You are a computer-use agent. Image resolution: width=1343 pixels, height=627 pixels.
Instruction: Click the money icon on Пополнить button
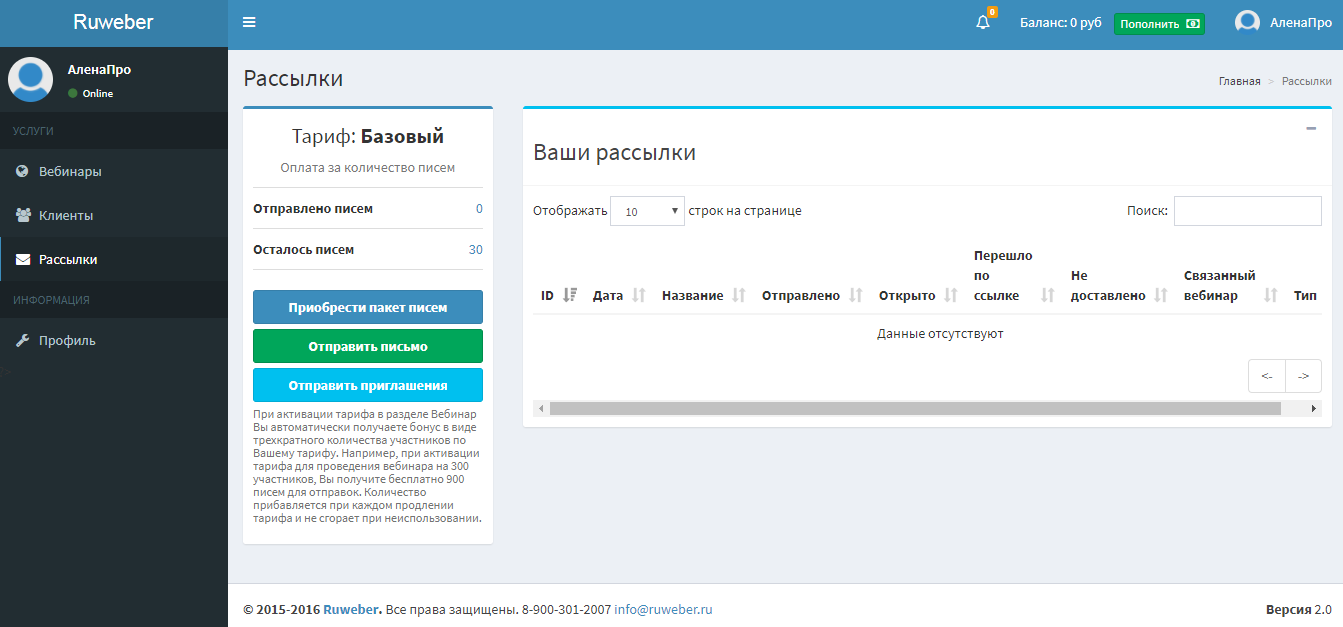click(x=1192, y=24)
